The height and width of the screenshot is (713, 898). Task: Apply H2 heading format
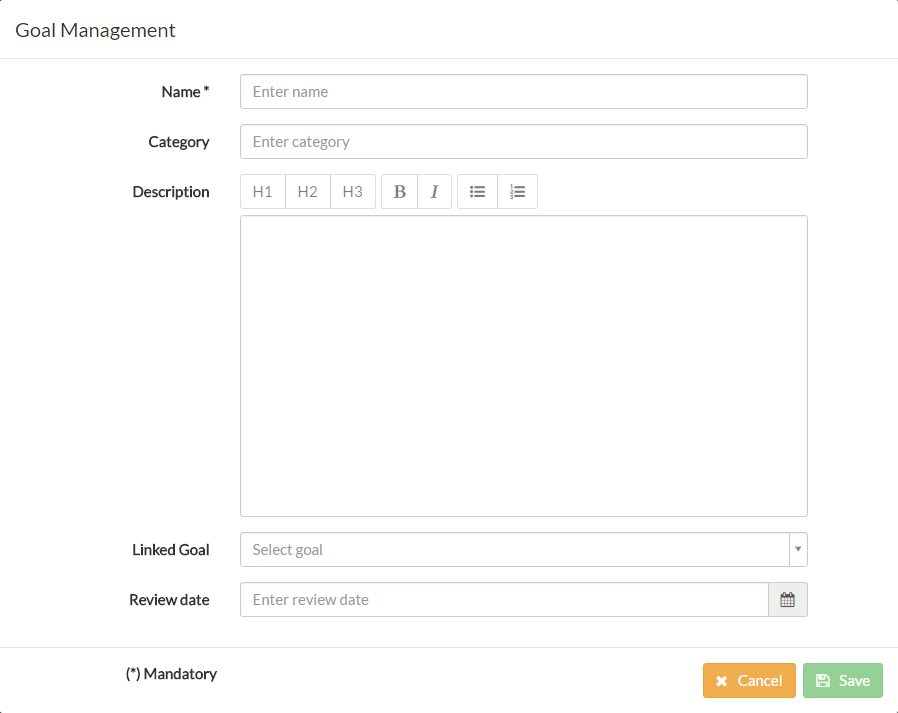point(308,192)
